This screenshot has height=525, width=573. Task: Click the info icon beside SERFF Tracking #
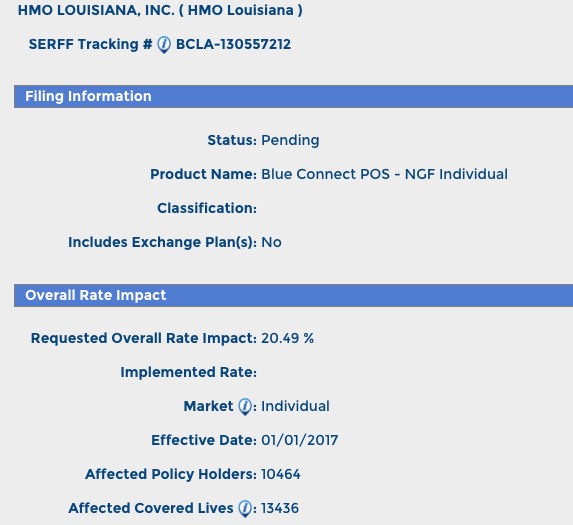click(164, 45)
